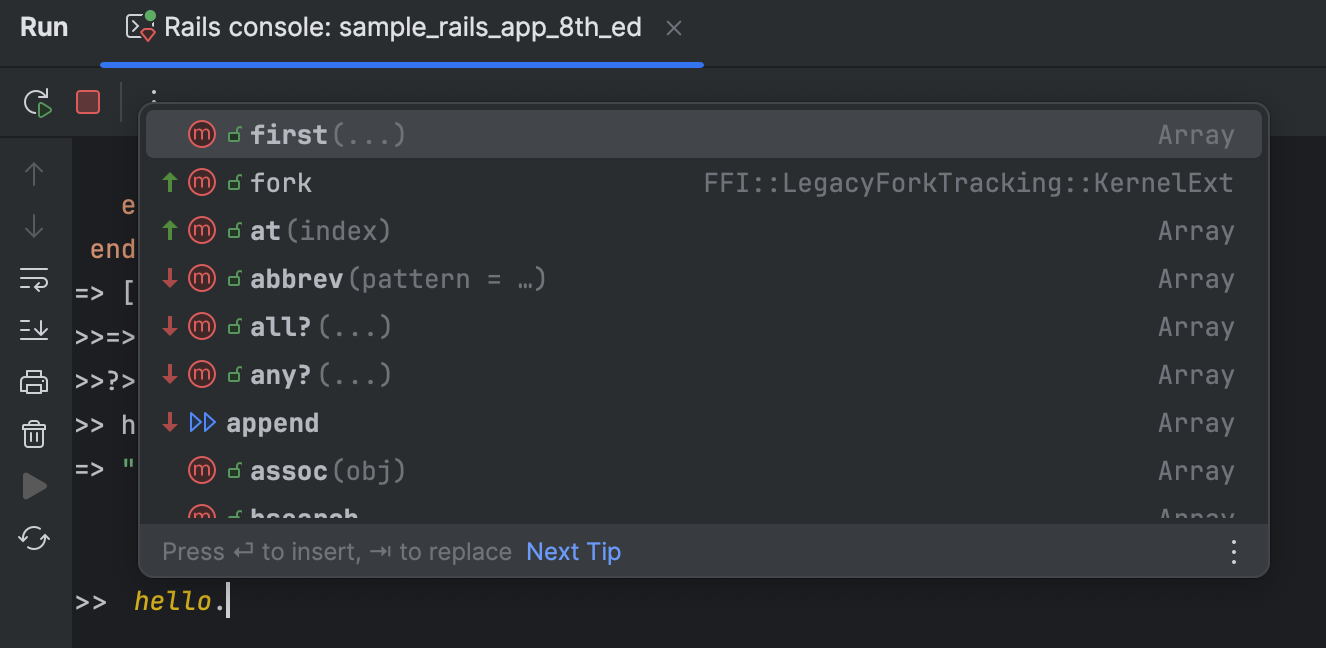The height and width of the screenshot is (648, 1326).
Task: Execute the current console command
Action: [34, 487]
